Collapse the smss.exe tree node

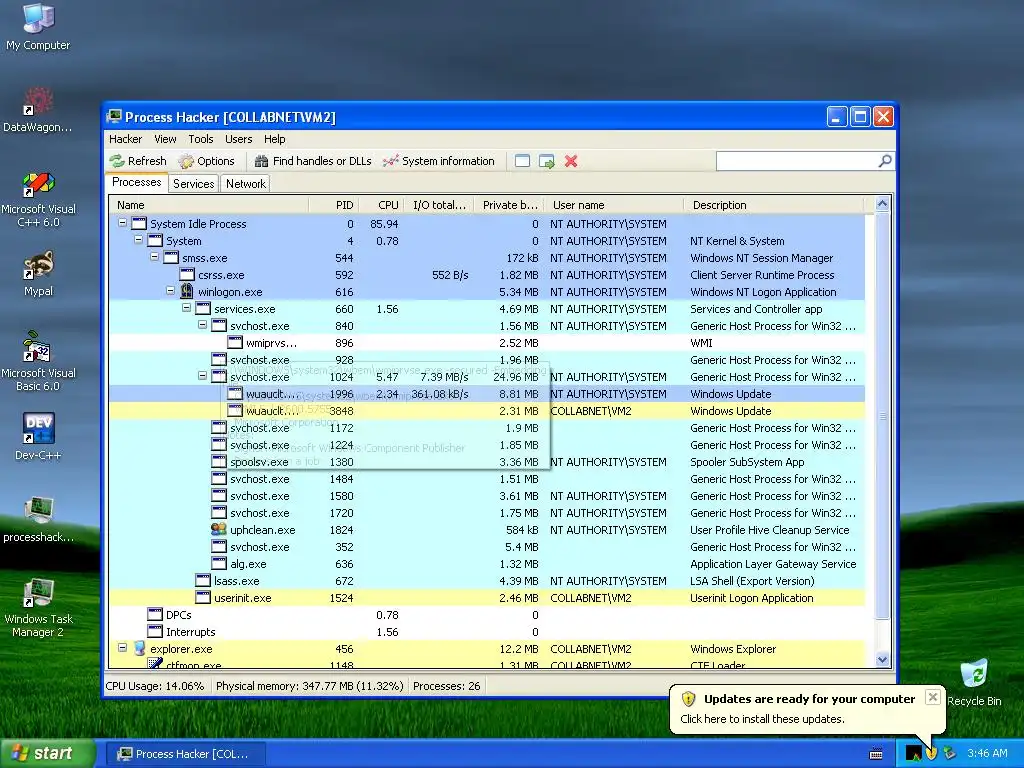(154, 257)
